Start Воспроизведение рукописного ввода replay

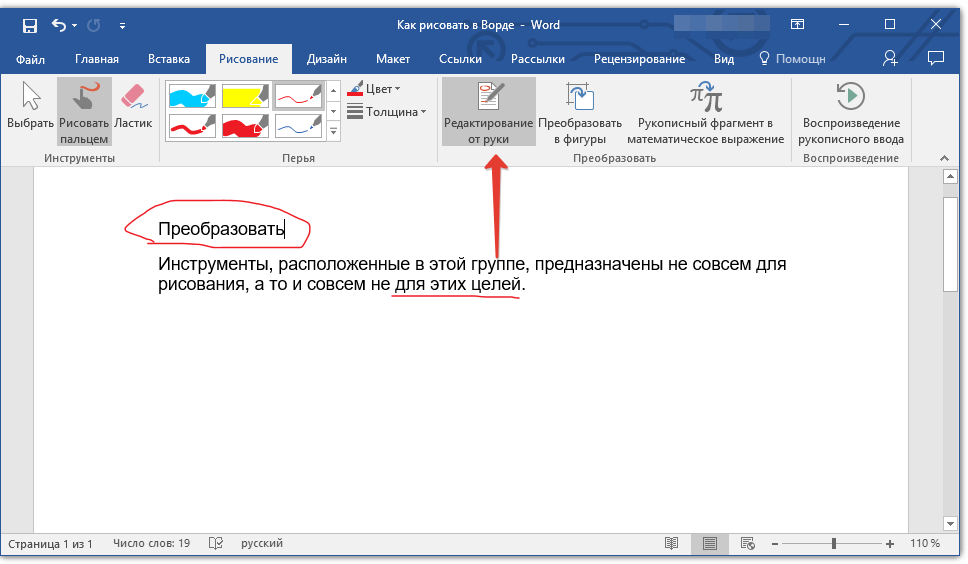[x=852, y=113]
